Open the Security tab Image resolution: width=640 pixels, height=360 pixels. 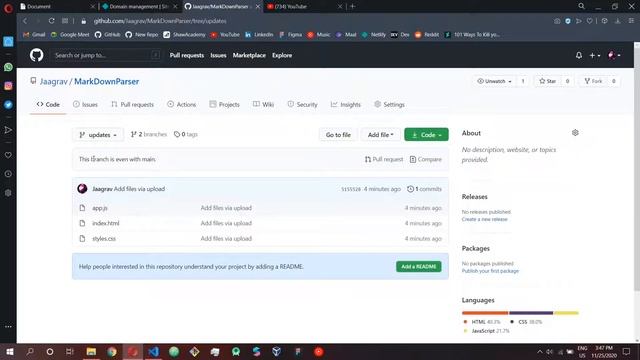coord(302,104)
